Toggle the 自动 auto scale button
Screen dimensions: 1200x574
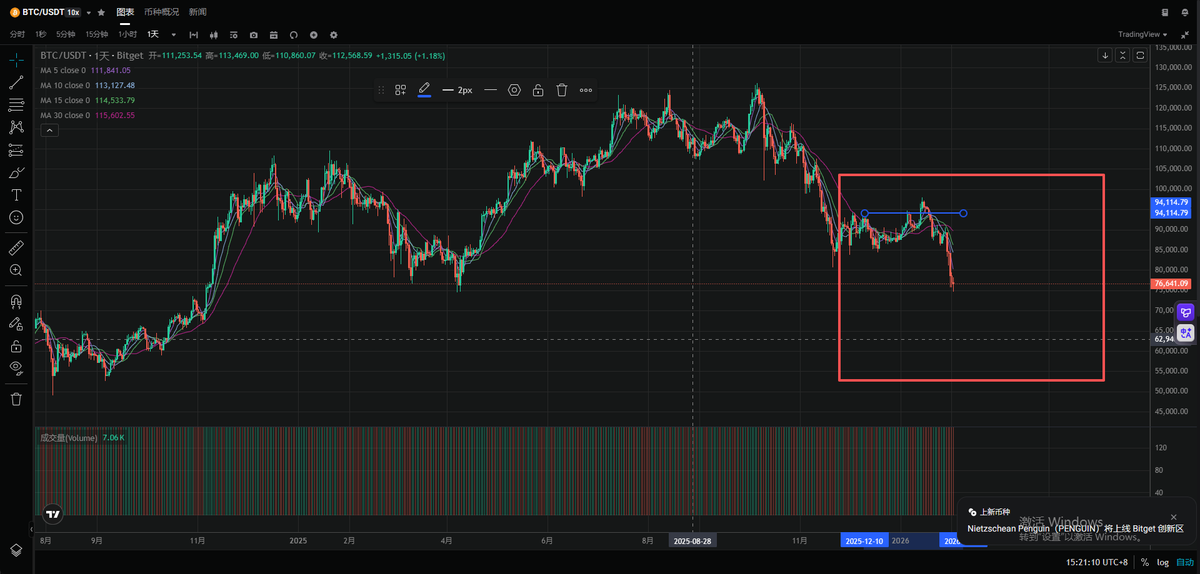(x=1185, y=563)
